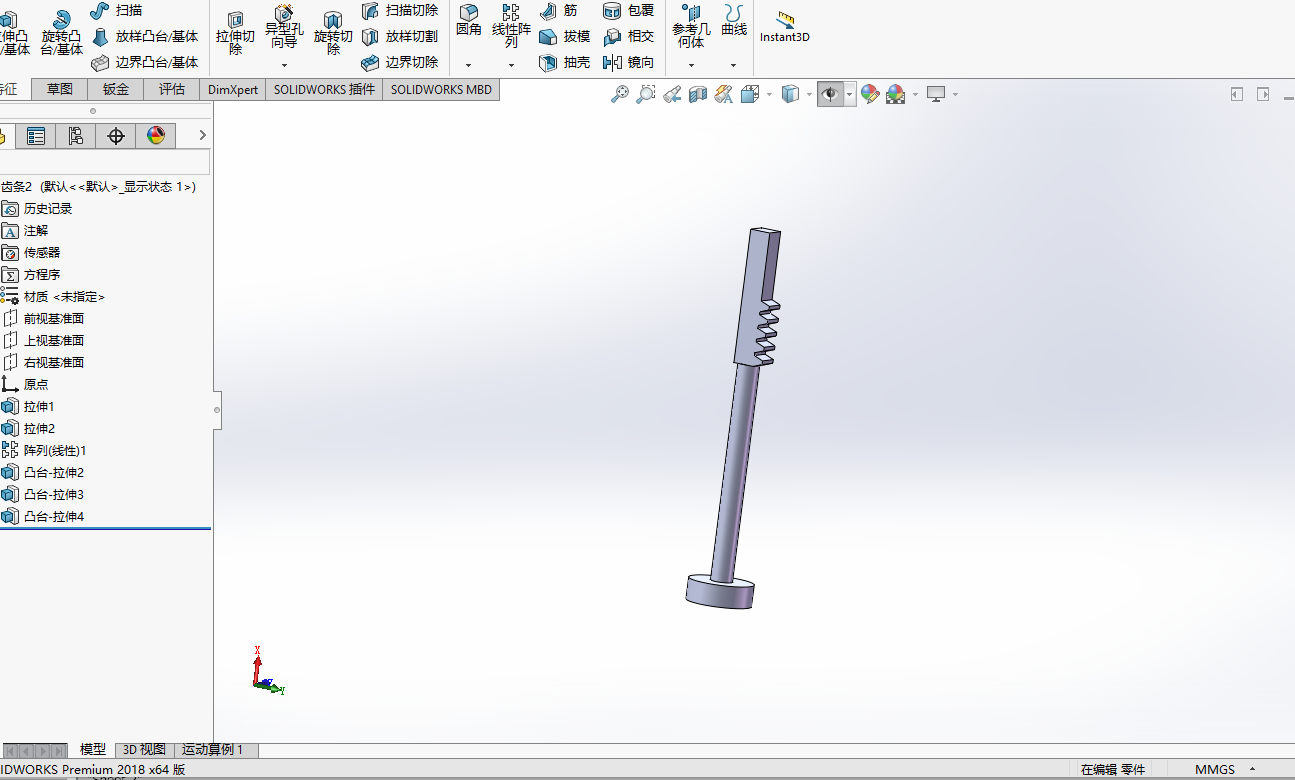Open the View Orientation cube icon
This screenshot has height=780, width=1295.
tap(750, 94)
